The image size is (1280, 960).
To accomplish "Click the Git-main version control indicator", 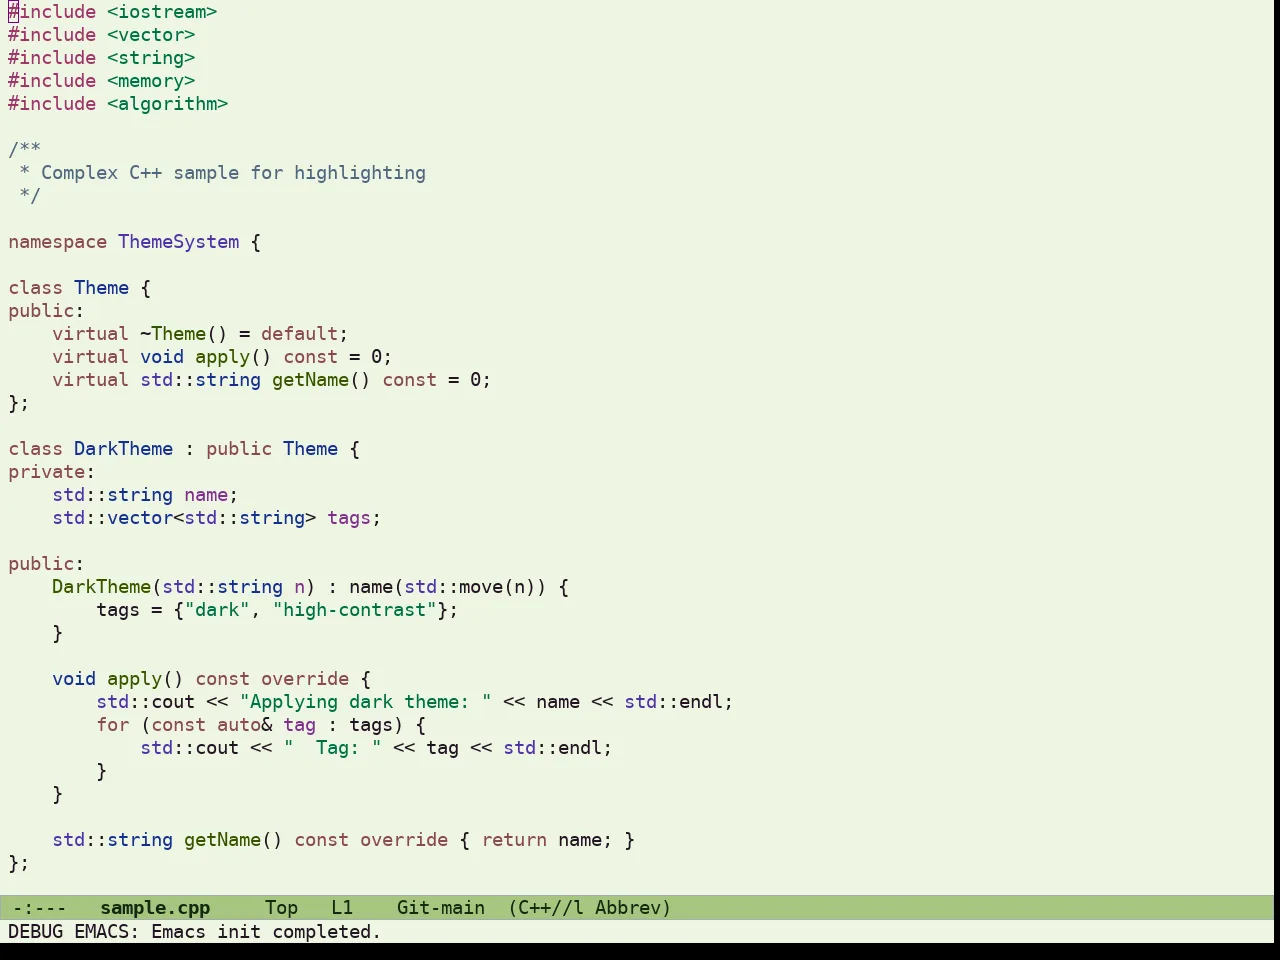I will coord(441,908).
